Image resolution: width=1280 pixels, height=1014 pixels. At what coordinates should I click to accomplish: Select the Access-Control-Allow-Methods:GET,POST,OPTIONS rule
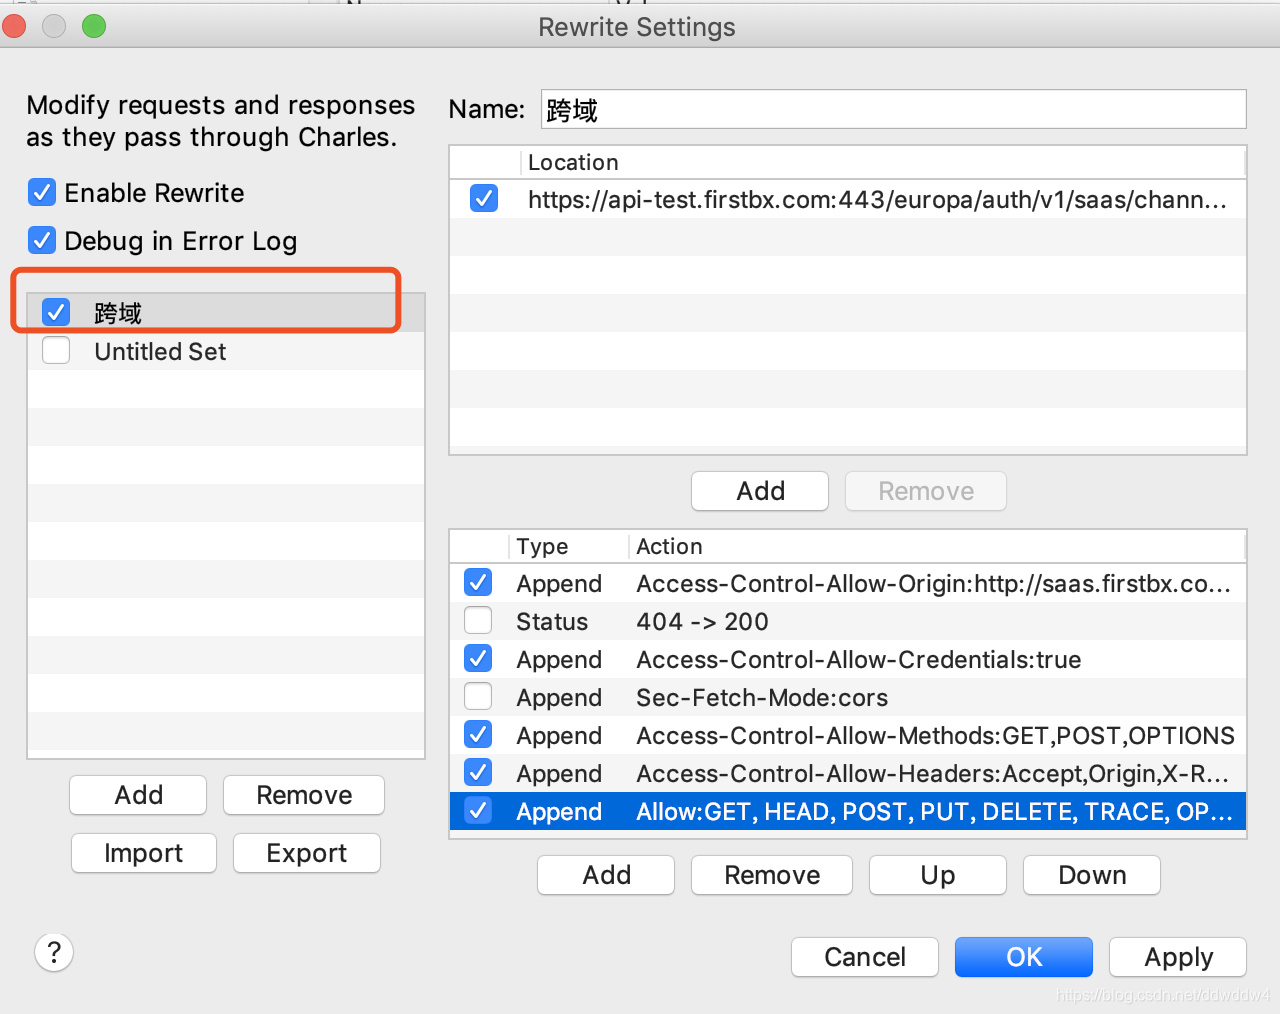click(848, 735)
